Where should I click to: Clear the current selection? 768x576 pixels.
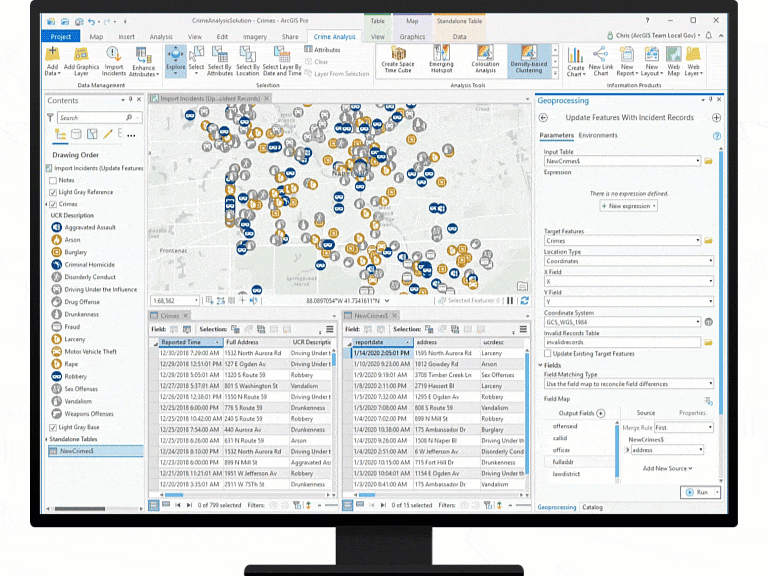coord(317,62)
